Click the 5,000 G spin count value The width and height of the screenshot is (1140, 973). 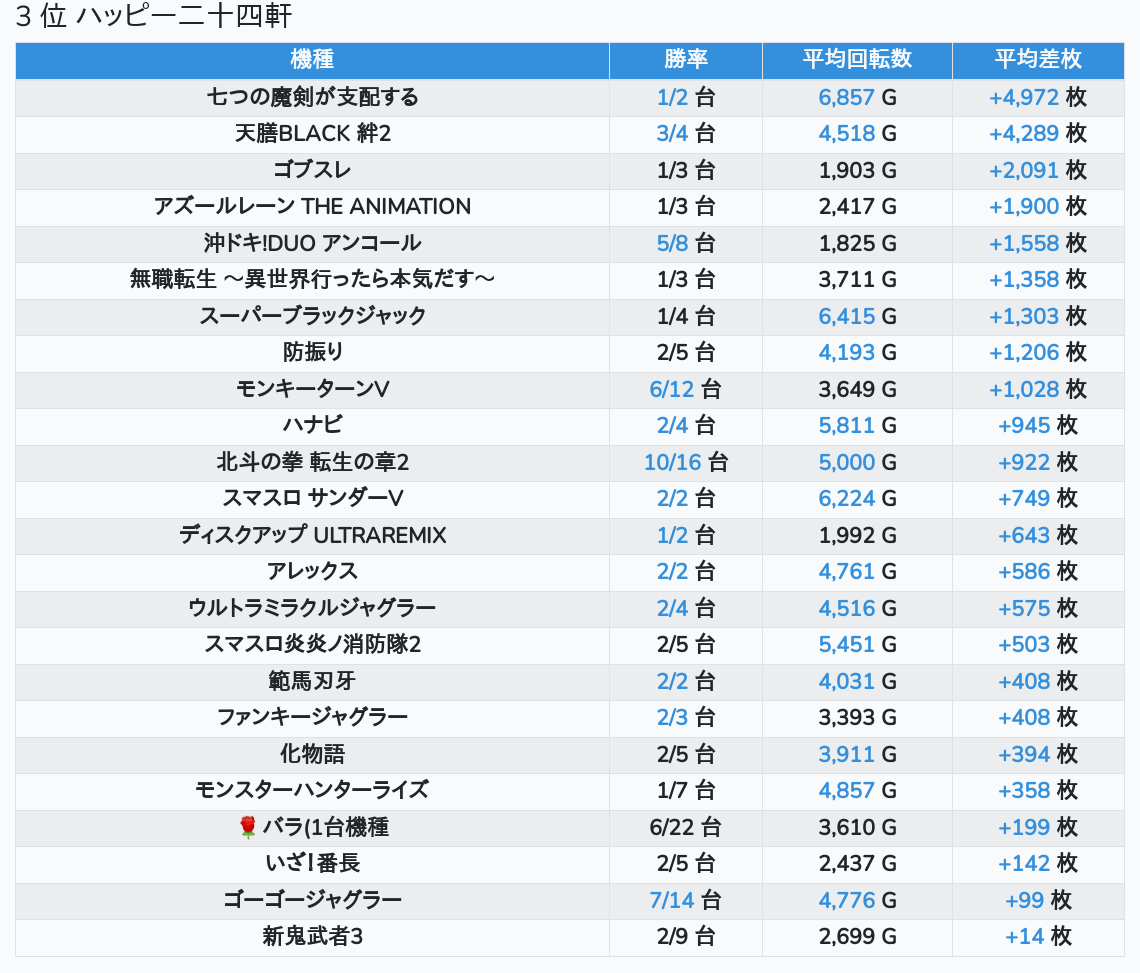pyautogui.click(x=846, y=462)
